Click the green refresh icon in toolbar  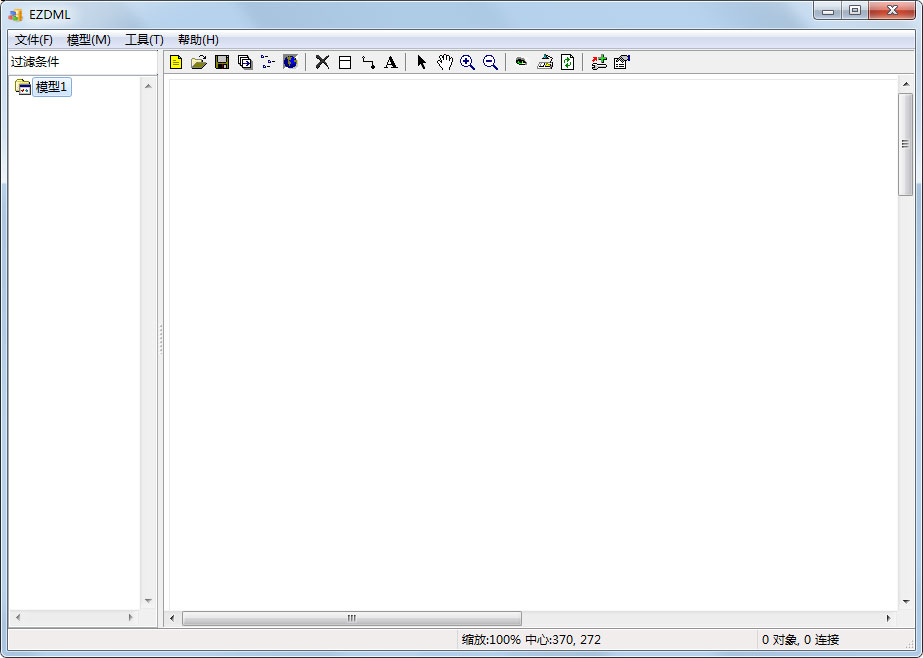[x=567, y=62]
